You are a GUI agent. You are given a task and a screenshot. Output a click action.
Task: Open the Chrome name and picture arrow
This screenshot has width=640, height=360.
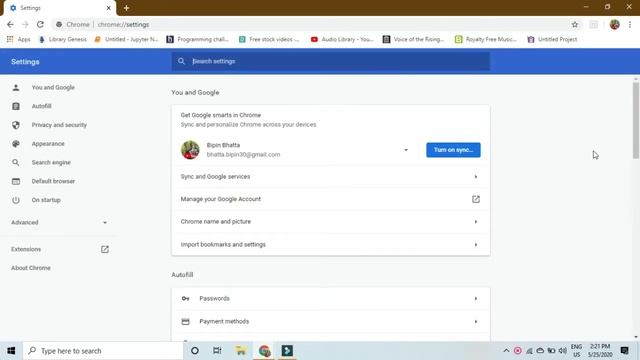476,222
